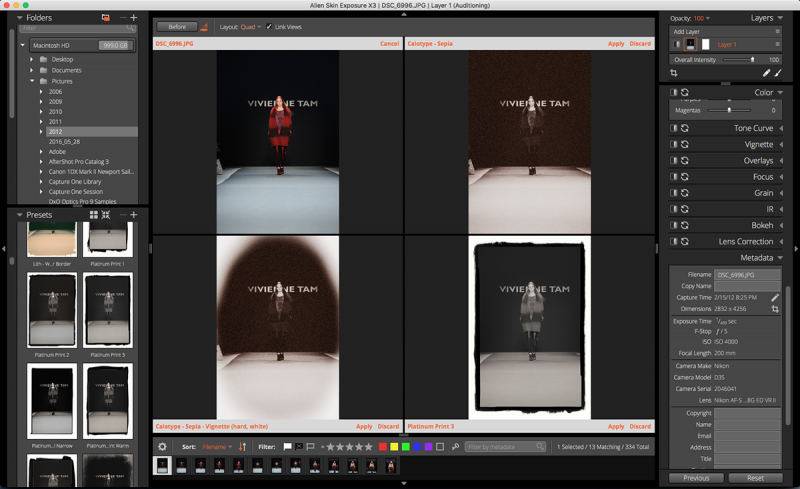800x489 pixels.
Task: Toggle the Link Views checkbox
Action: (269, 27)
